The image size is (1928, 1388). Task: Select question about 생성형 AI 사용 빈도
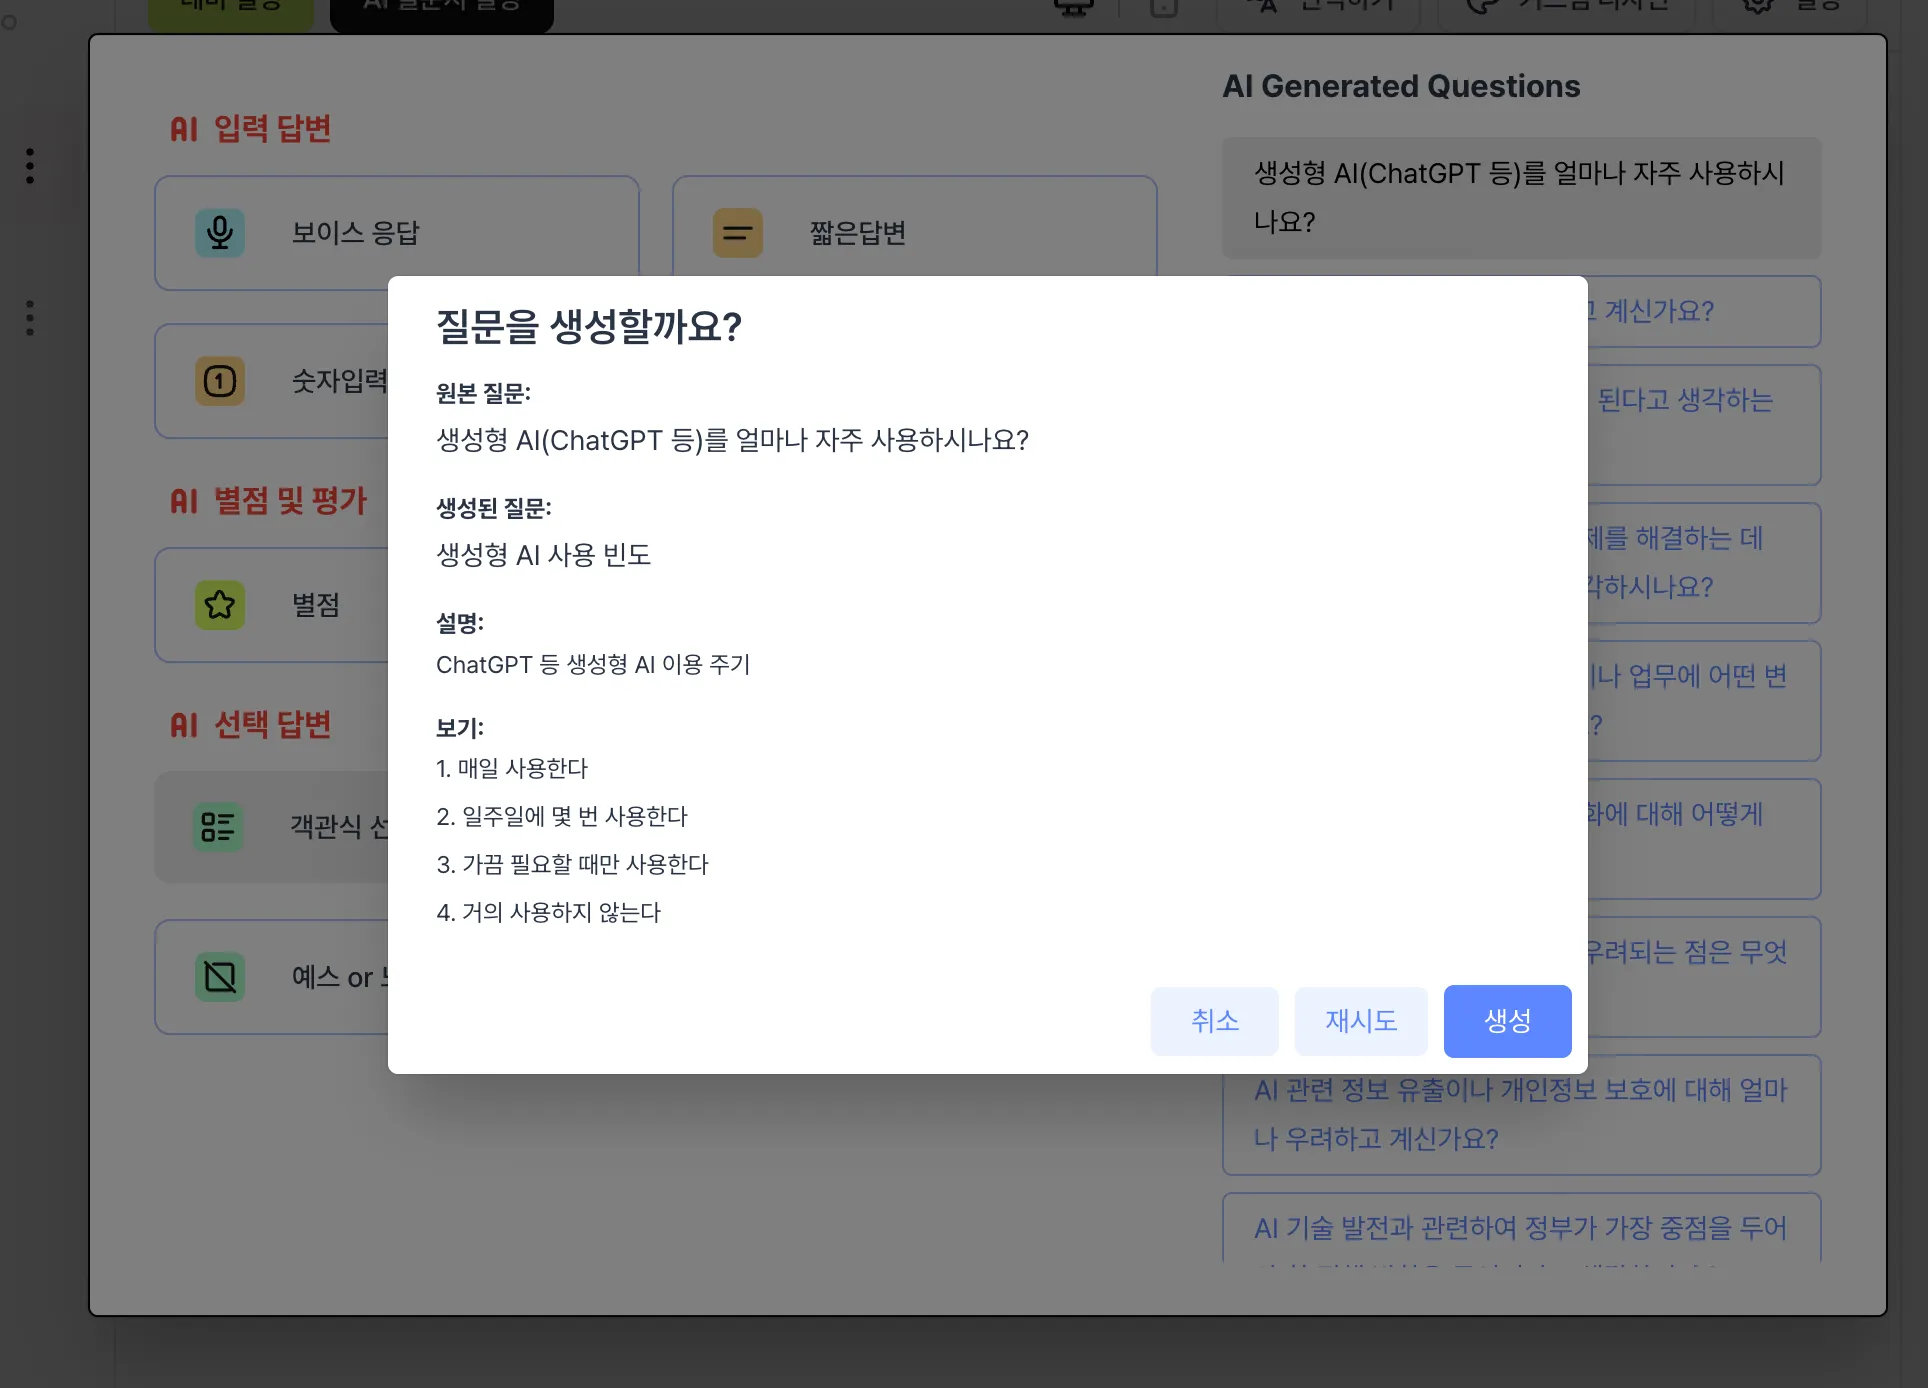click(1520, 197)
